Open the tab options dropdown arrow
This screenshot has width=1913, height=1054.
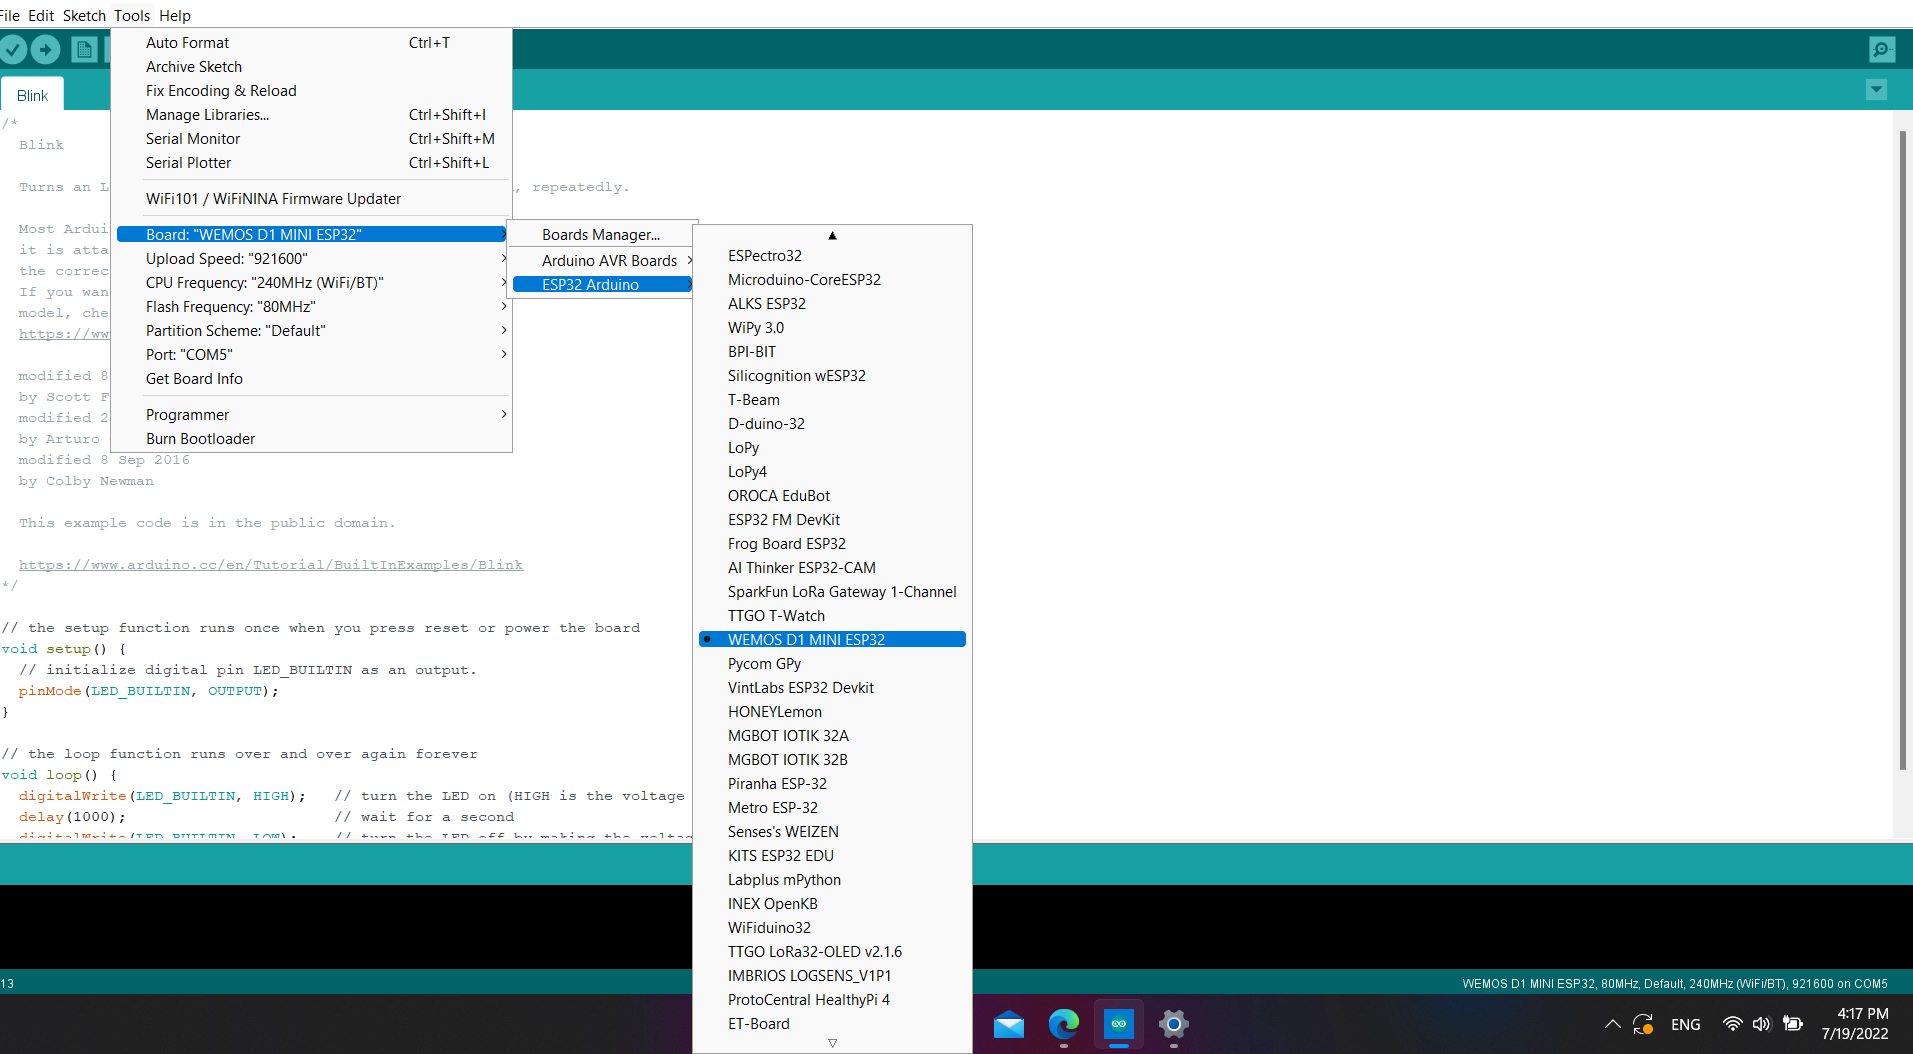coord(1876,89)
